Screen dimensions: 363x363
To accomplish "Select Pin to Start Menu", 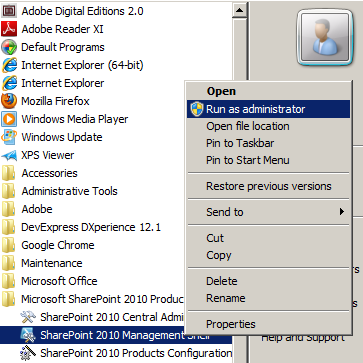I will (x=268, y=160).
